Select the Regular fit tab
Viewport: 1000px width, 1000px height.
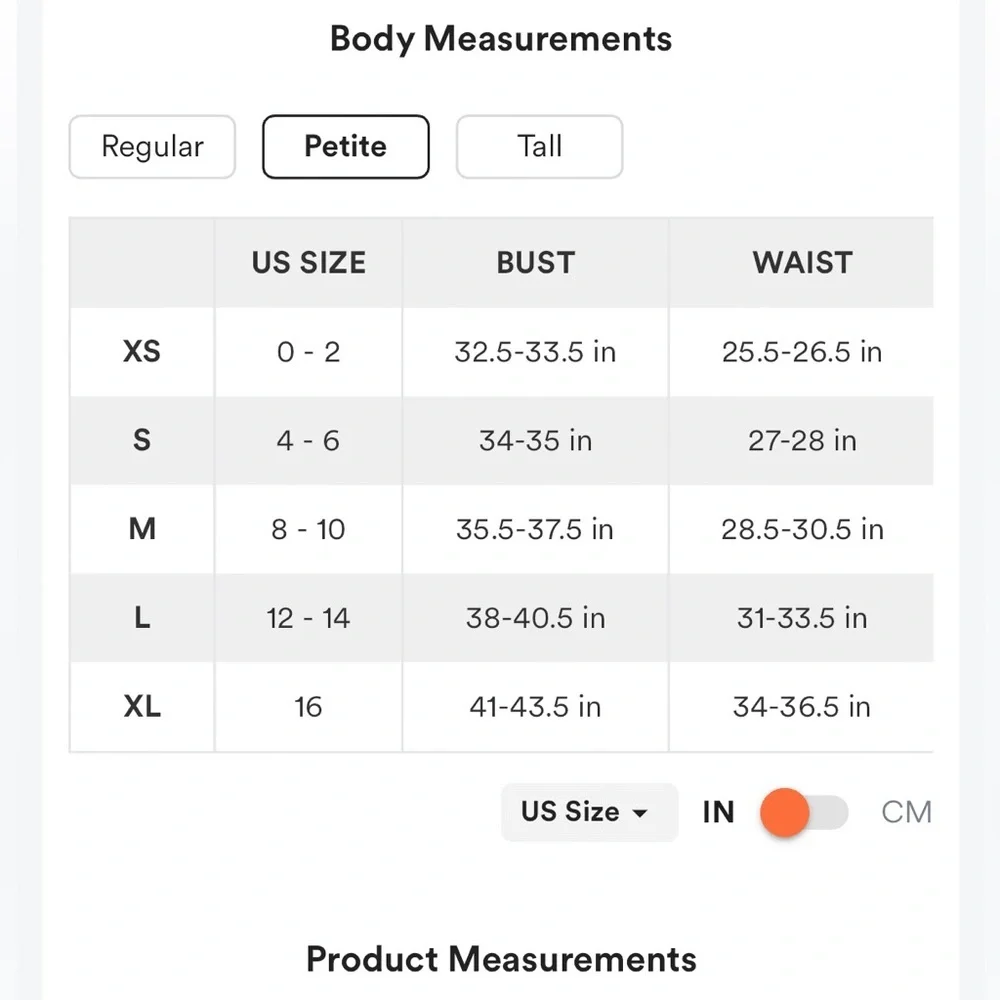[x=152, y=147]
